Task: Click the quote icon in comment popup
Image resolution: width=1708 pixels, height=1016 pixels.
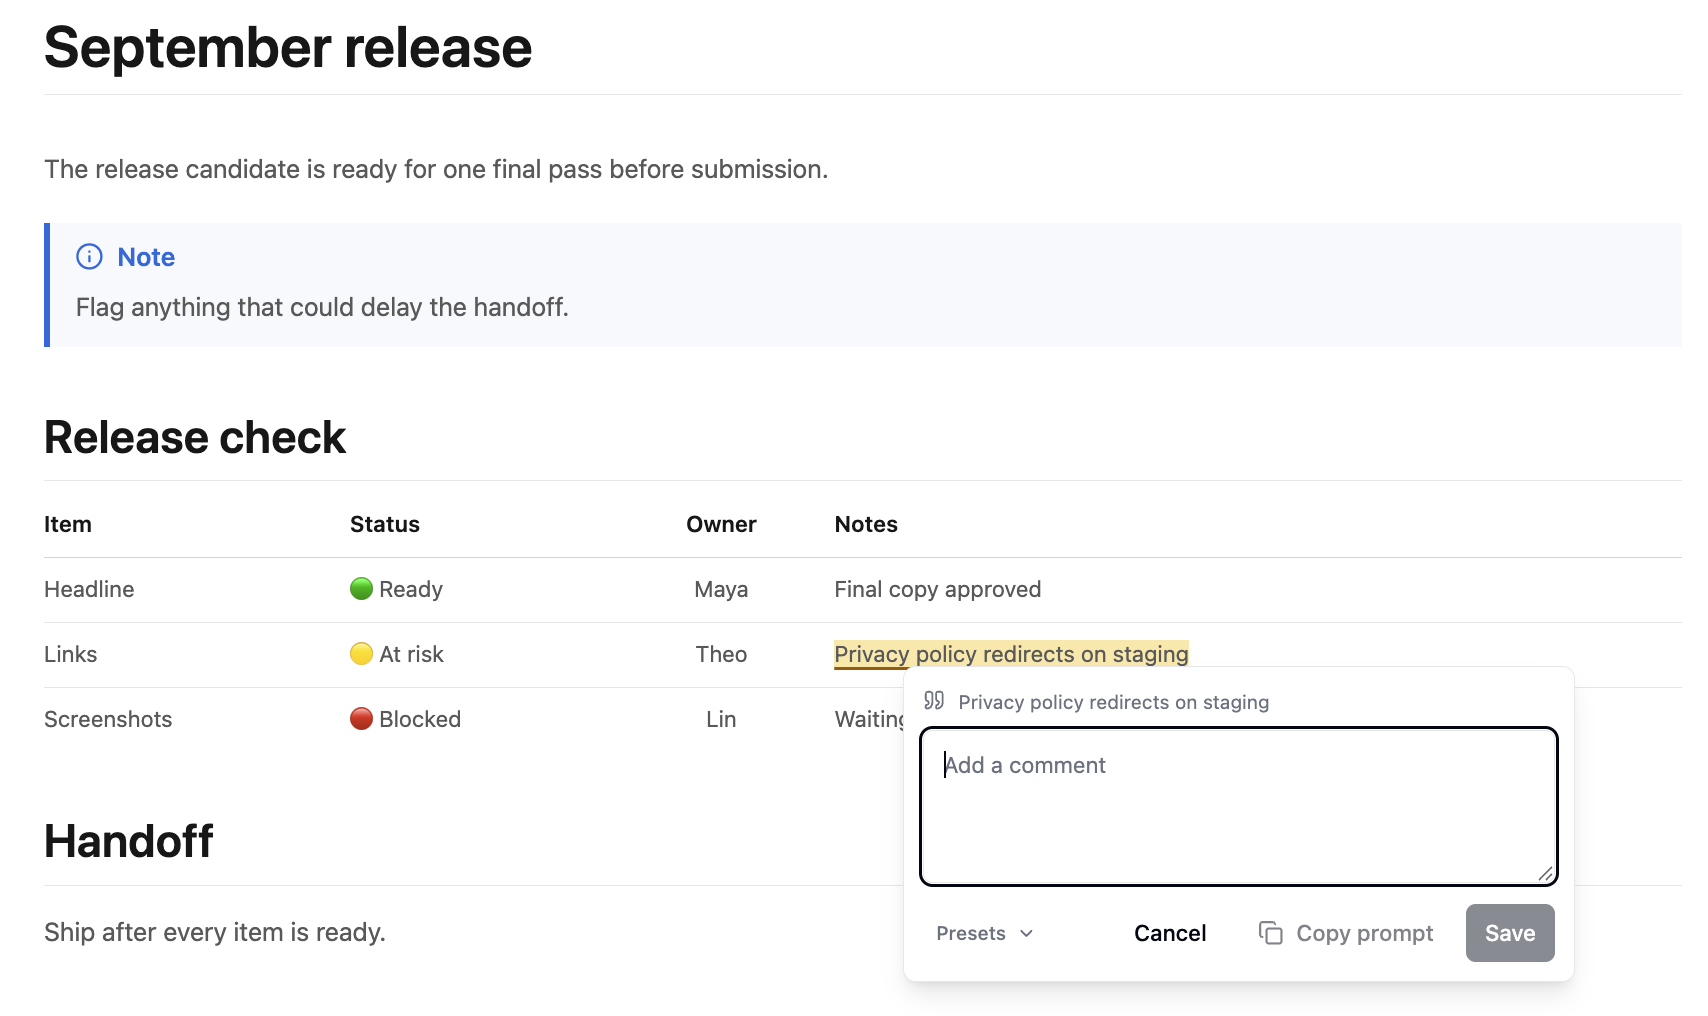Action: tap(934, 700)
